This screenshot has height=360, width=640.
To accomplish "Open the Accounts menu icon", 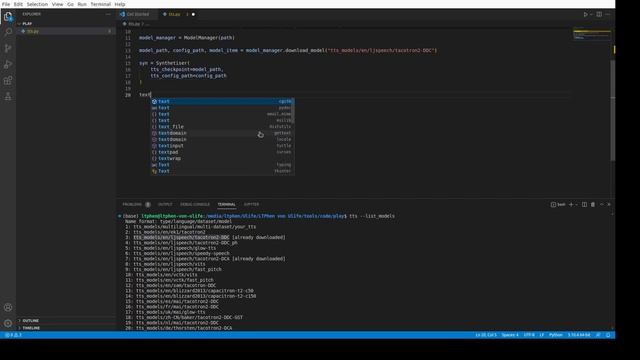I will [x=8, y=307].
